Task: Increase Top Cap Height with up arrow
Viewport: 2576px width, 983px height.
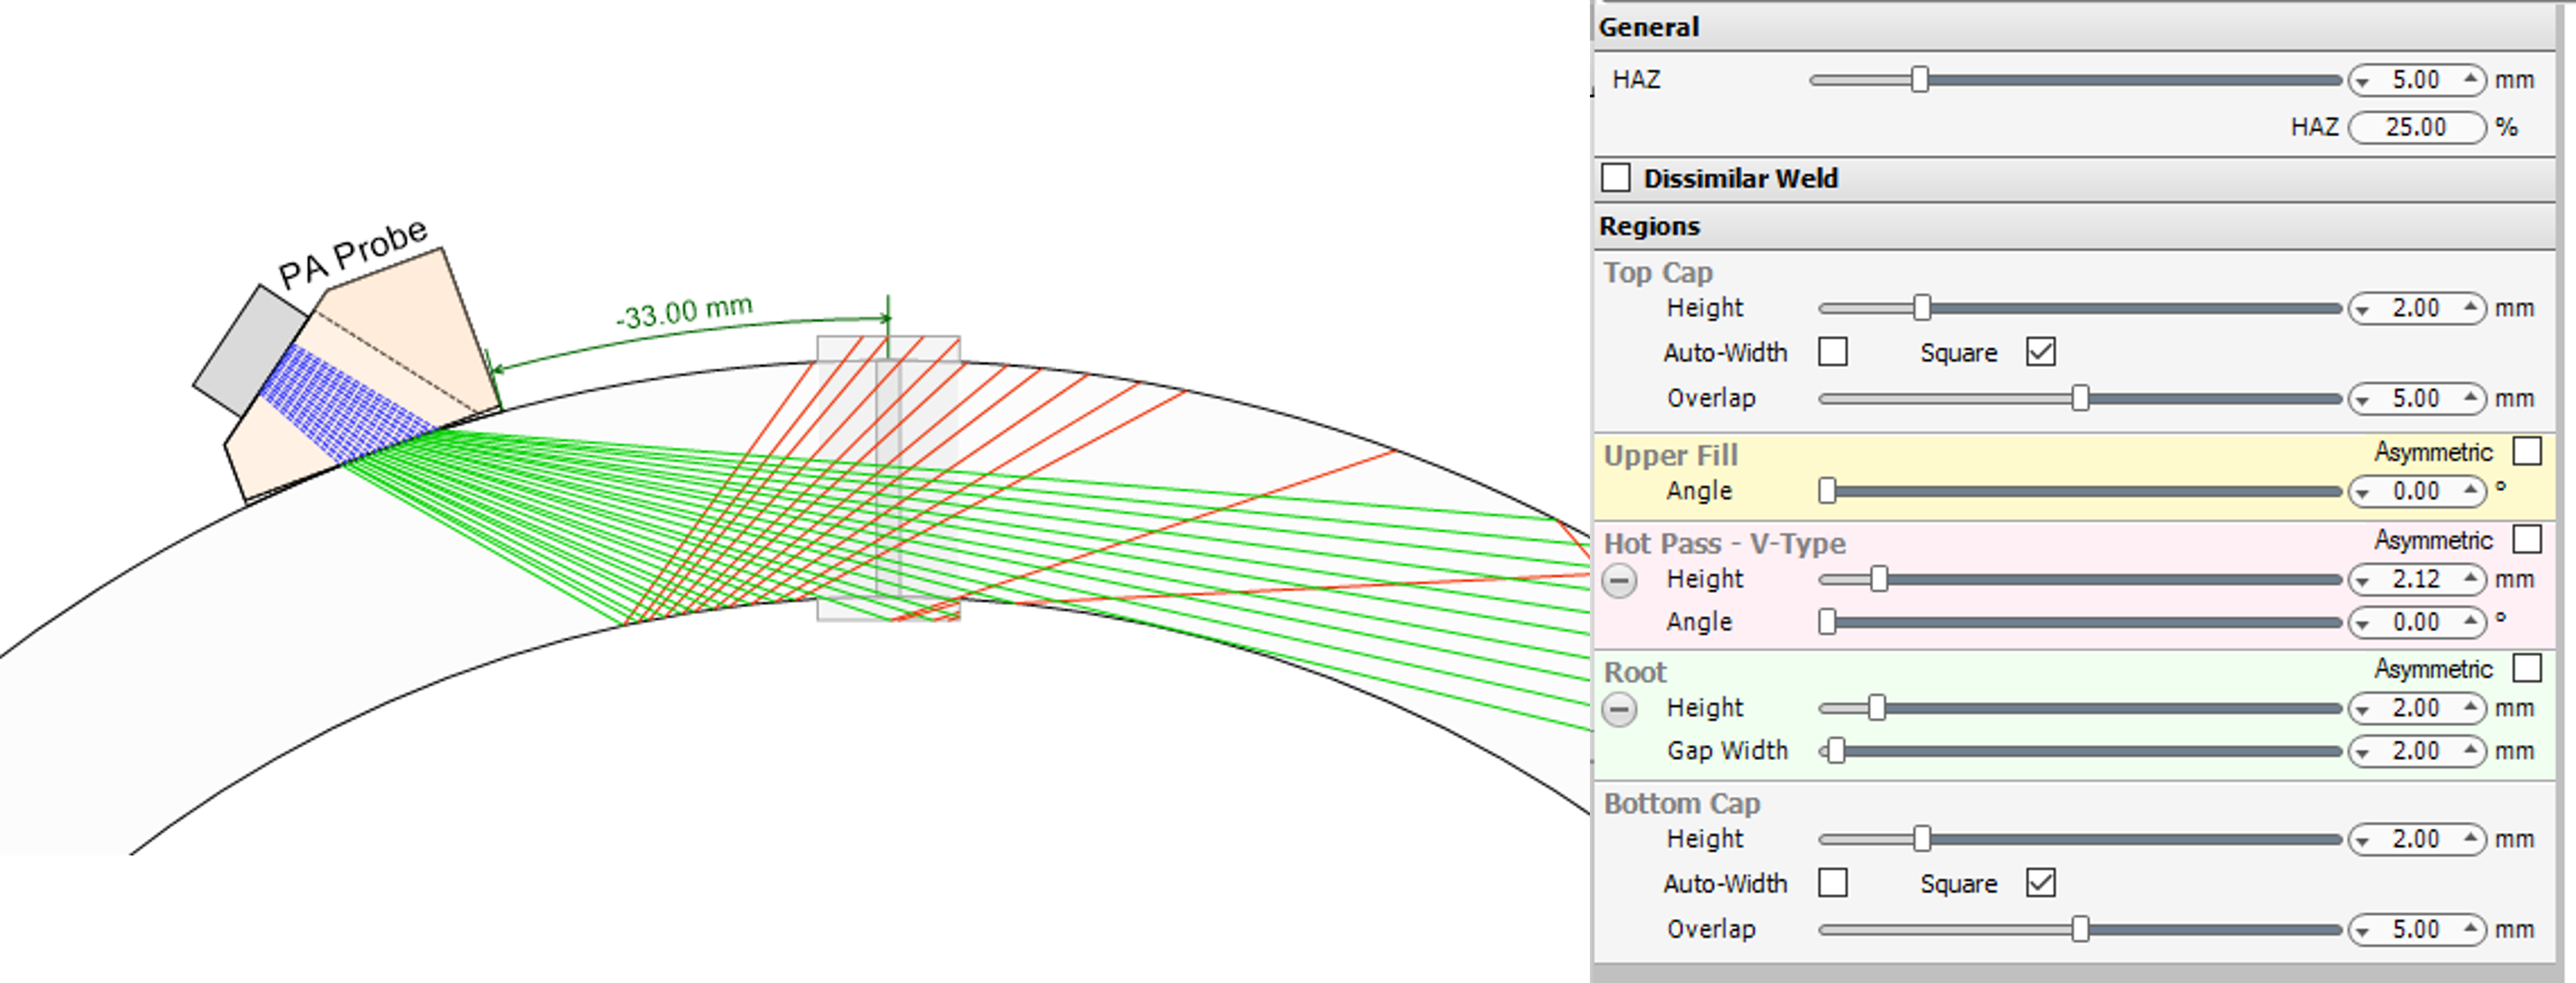Action: [2470, 307]
